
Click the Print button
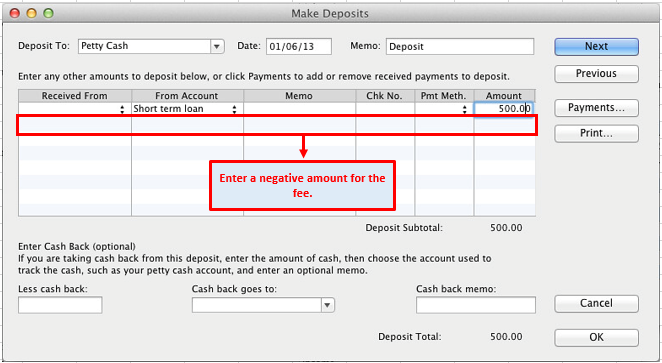[596, 134]
